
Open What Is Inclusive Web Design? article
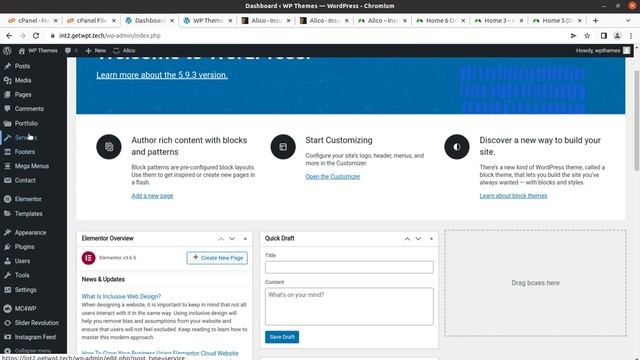click(x=121, y=297)
